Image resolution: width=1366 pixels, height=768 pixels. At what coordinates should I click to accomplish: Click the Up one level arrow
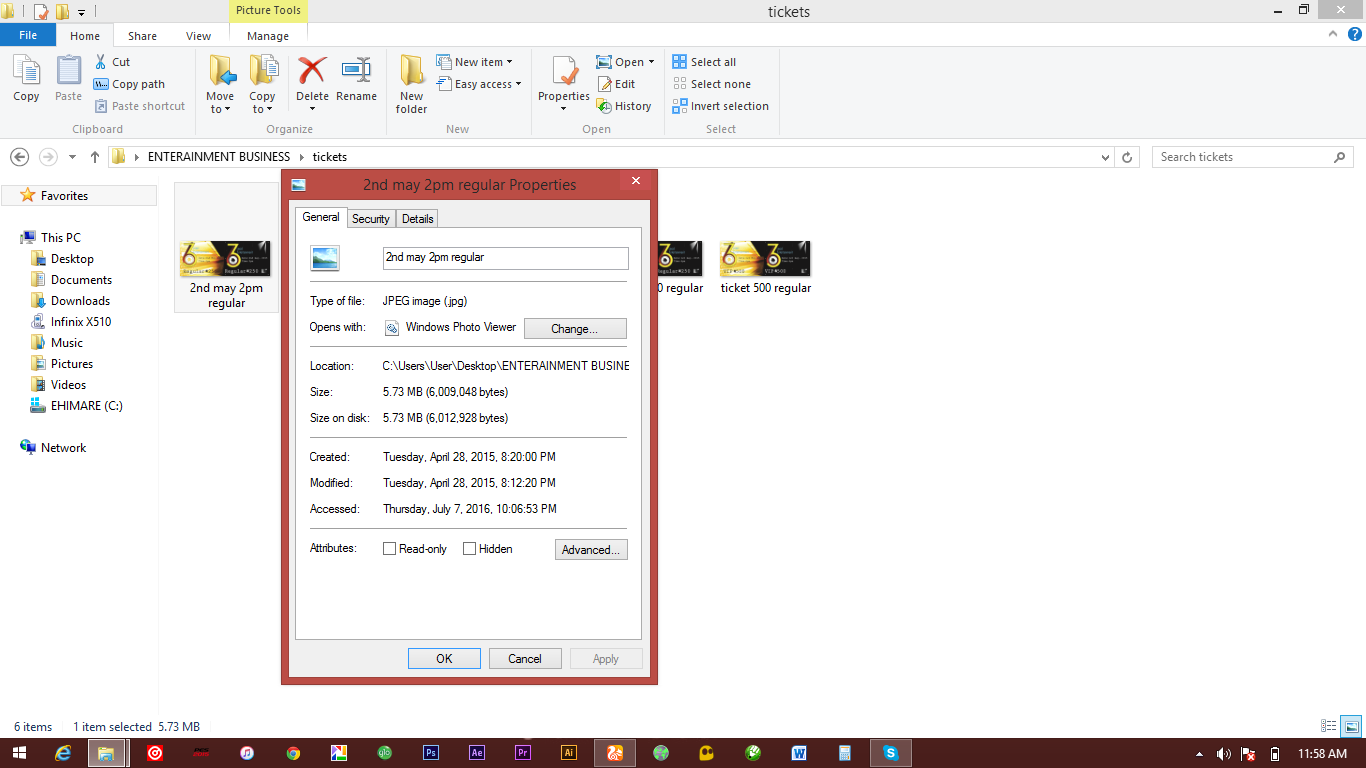tap(95, 157)
